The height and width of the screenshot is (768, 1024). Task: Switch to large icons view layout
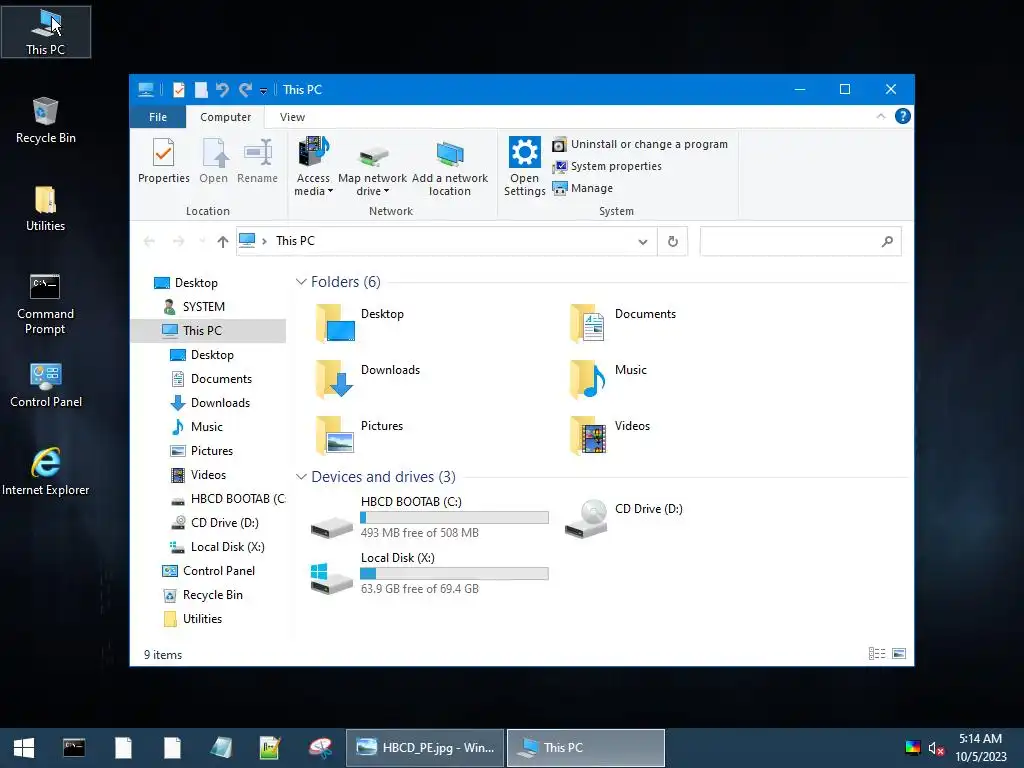(899, 654)
